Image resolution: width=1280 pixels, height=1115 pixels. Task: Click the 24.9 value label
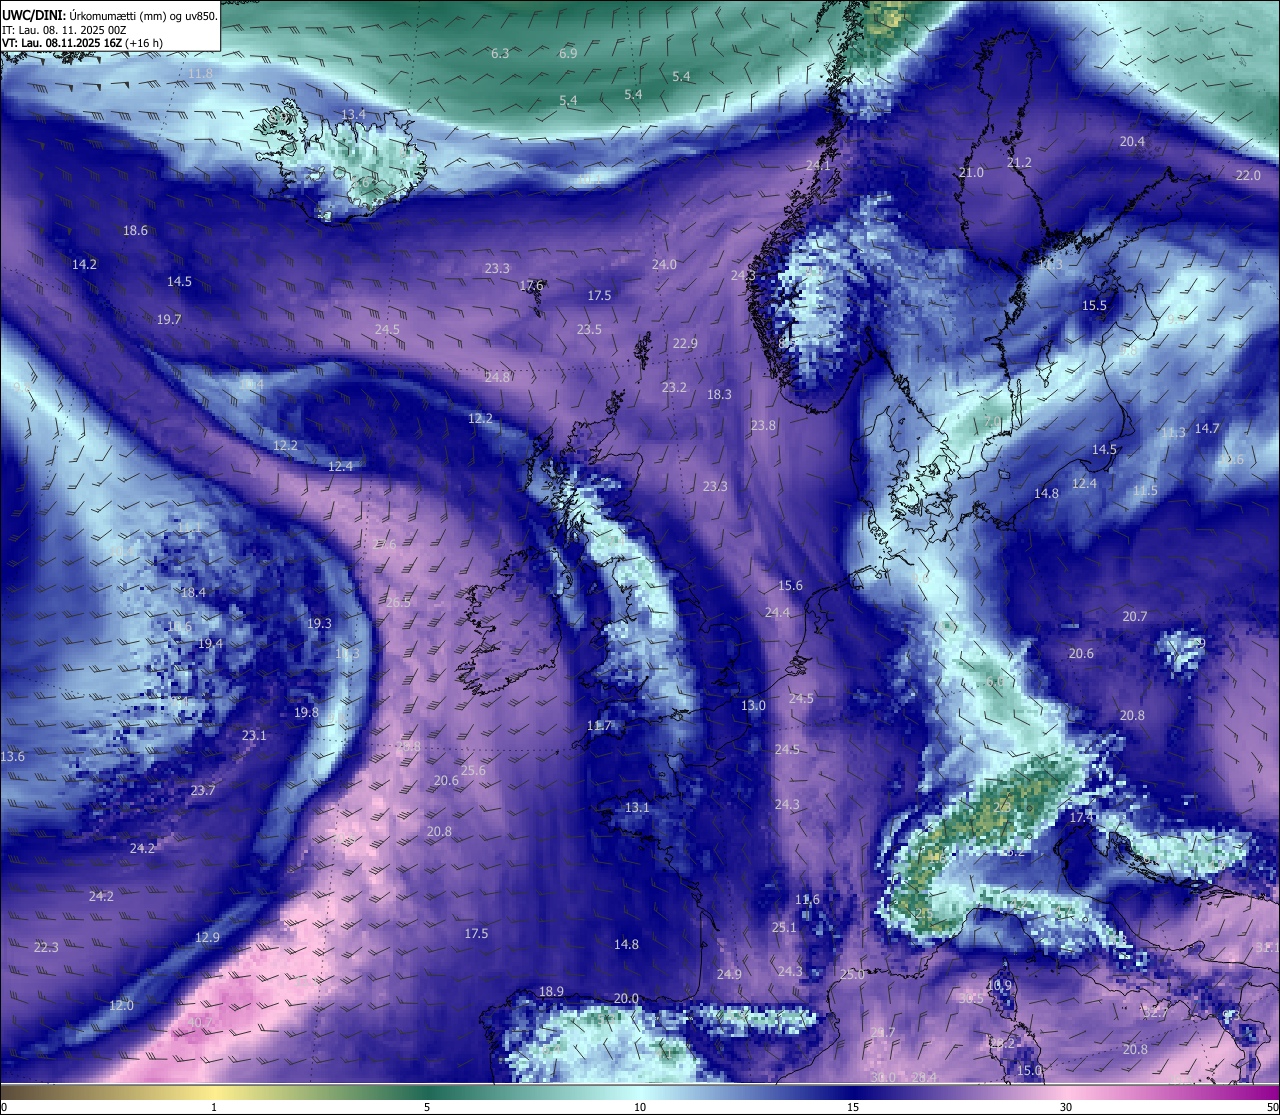point(729,975)
